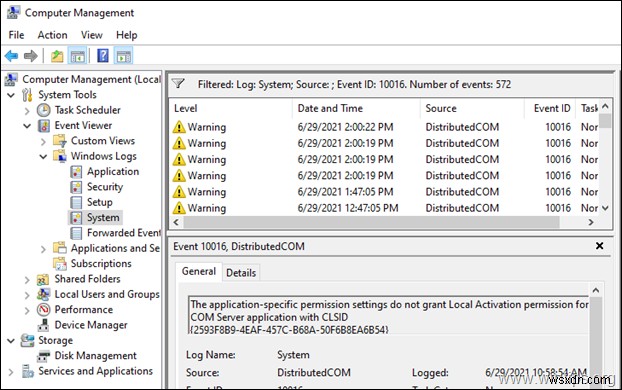This screenshot has height=390, width=622.
Task: Click the event list scroll left arrow
Action: click(177, 222)
